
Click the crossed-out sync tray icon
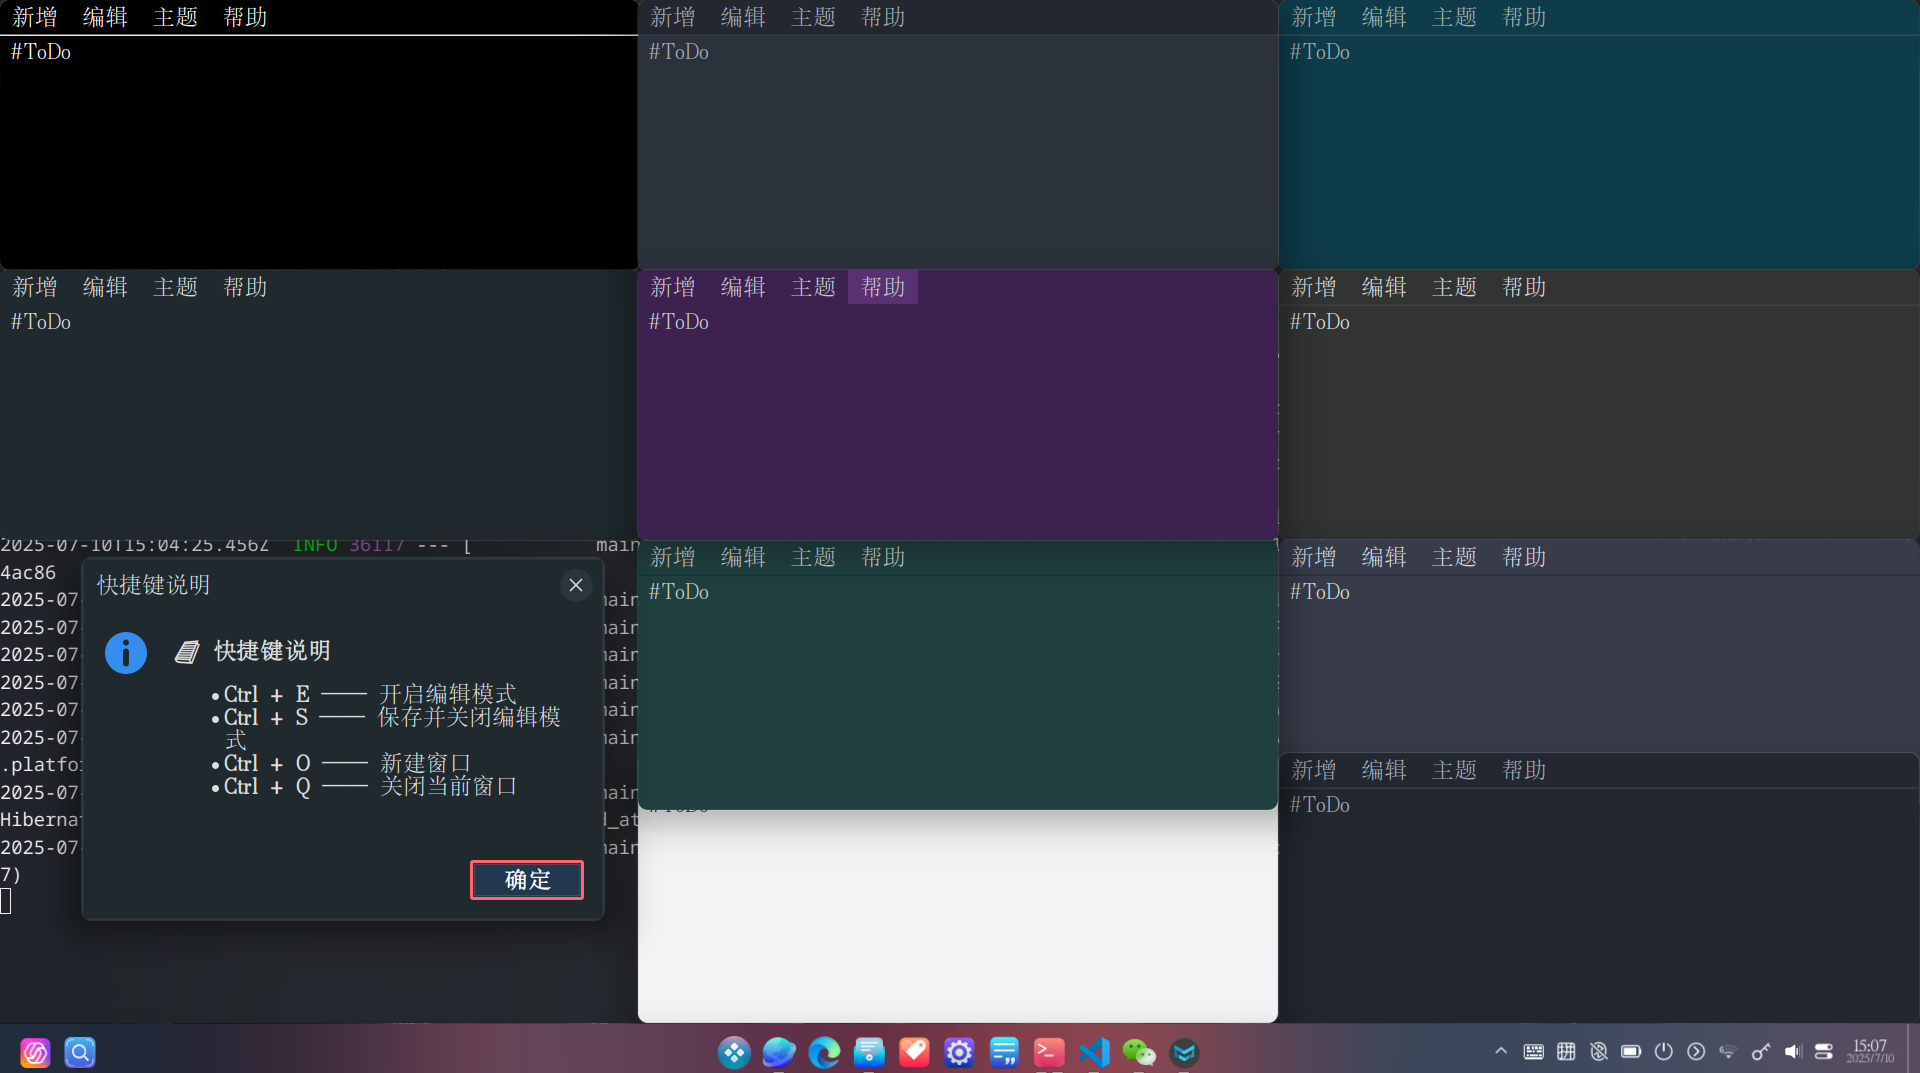(x=1598, y=1051)
